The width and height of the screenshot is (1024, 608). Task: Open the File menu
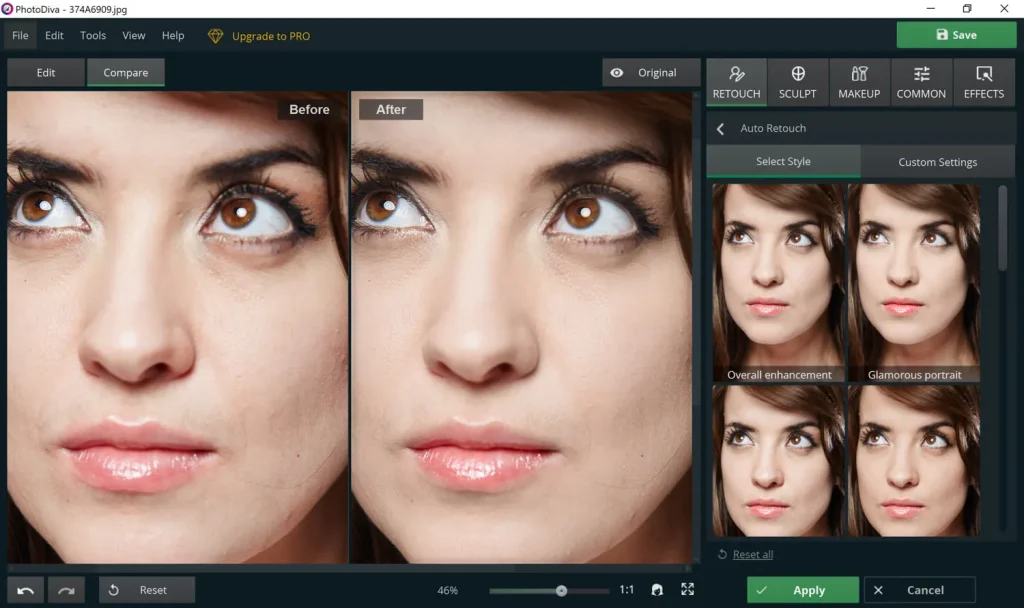(x=20, y=35)
